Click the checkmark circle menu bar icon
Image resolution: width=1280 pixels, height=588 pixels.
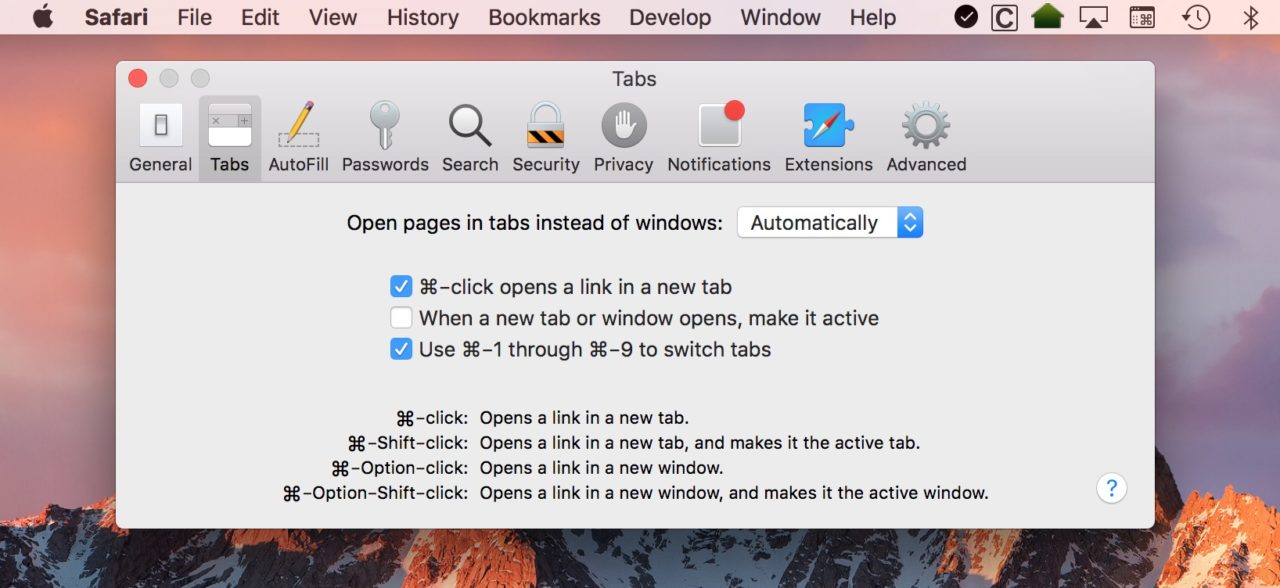966,17
